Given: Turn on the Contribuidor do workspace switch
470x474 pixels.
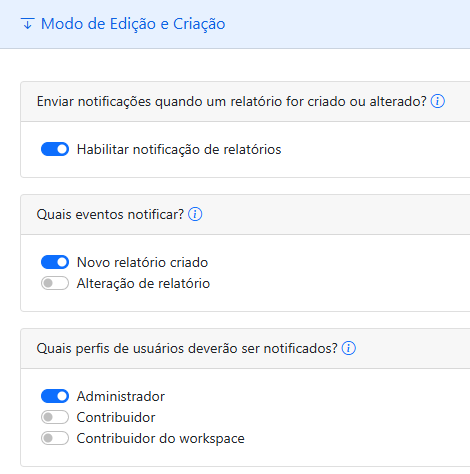Looking at the screenshot, I should [55, 438].
